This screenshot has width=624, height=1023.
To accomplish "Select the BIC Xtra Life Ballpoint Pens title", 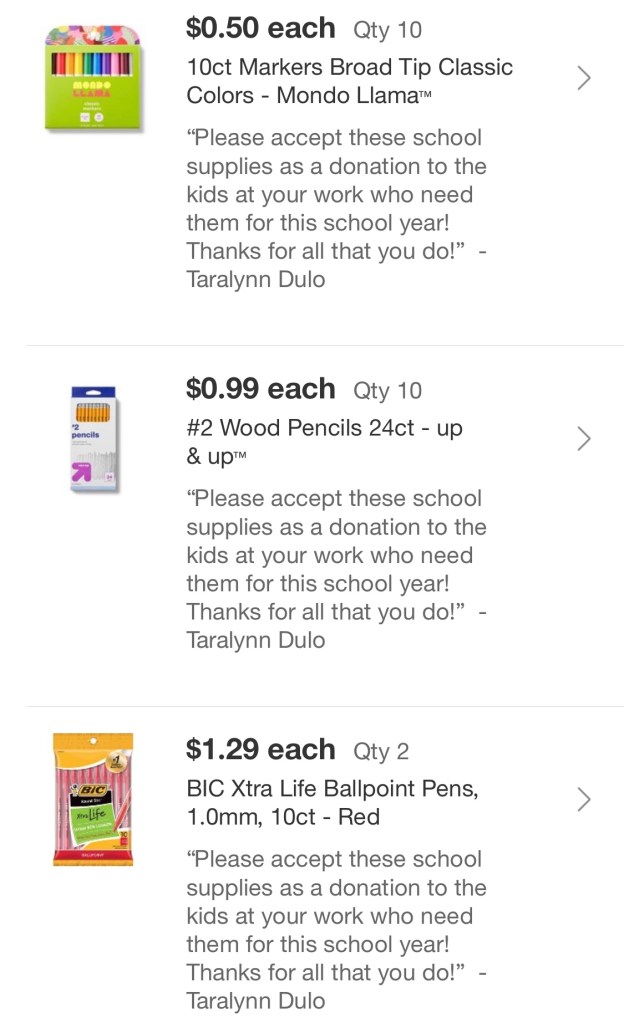I will [x=332, y=803].
